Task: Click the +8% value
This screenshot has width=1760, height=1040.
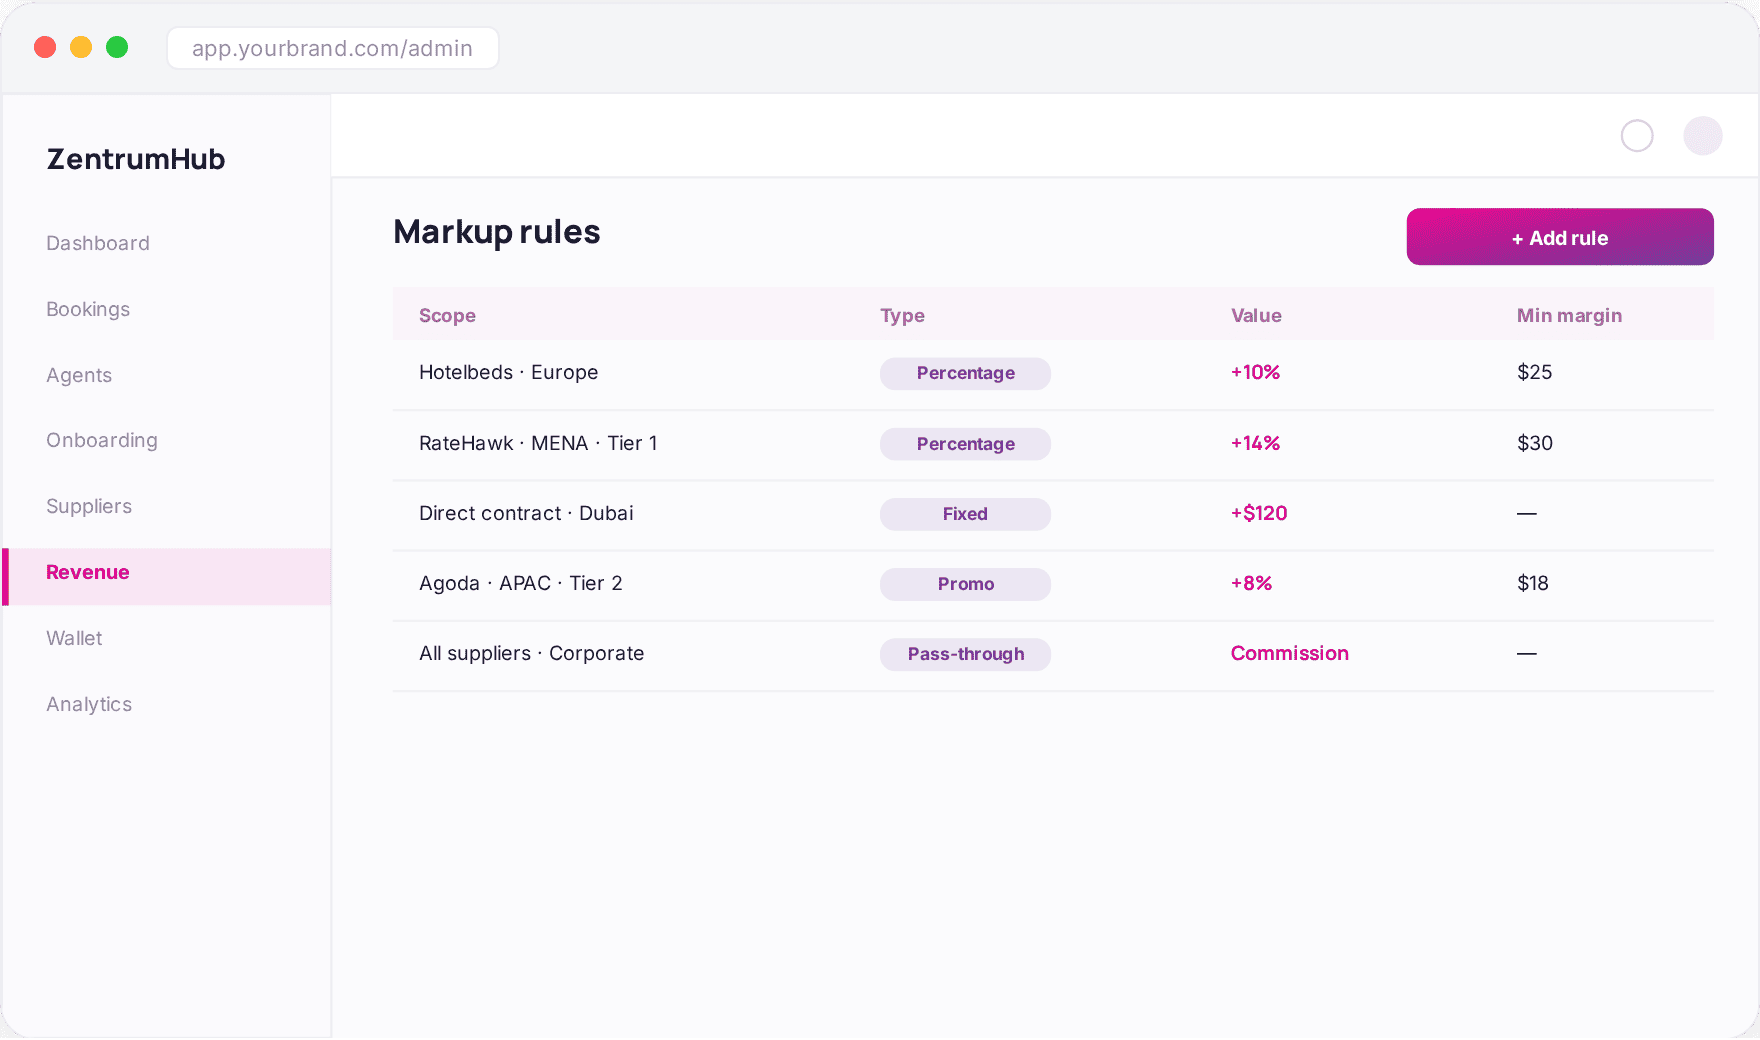Action: coord(1251,583)
